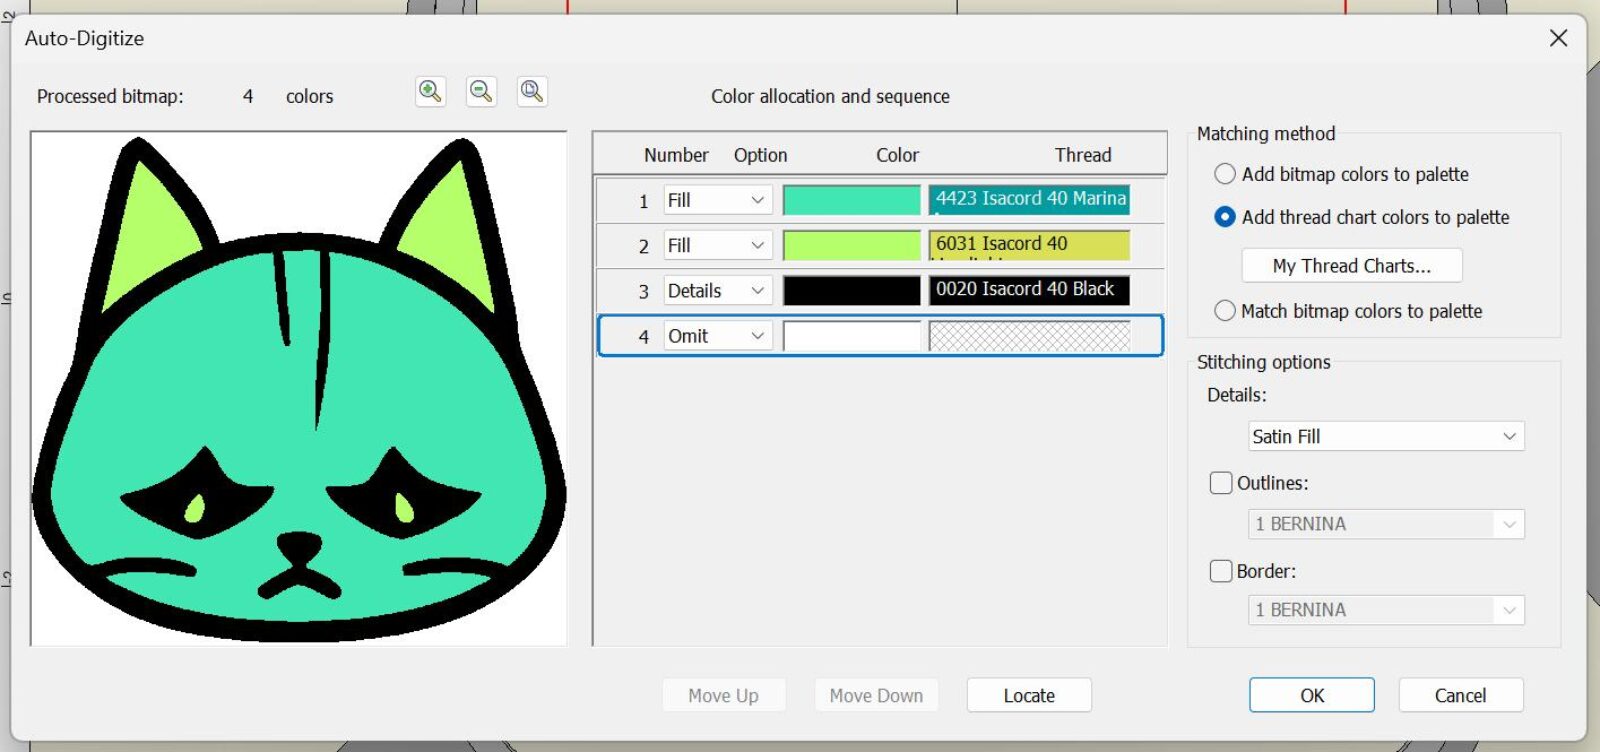
Task: Click the Number column header
Action: click(676, 155)
